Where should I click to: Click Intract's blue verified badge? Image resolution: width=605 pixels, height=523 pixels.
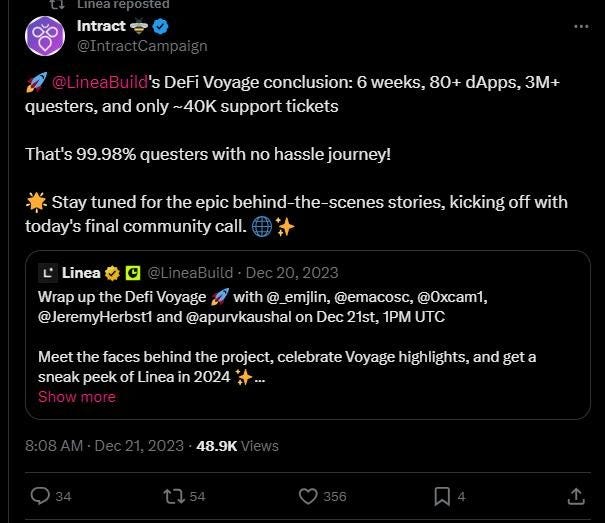pos(160,26)
